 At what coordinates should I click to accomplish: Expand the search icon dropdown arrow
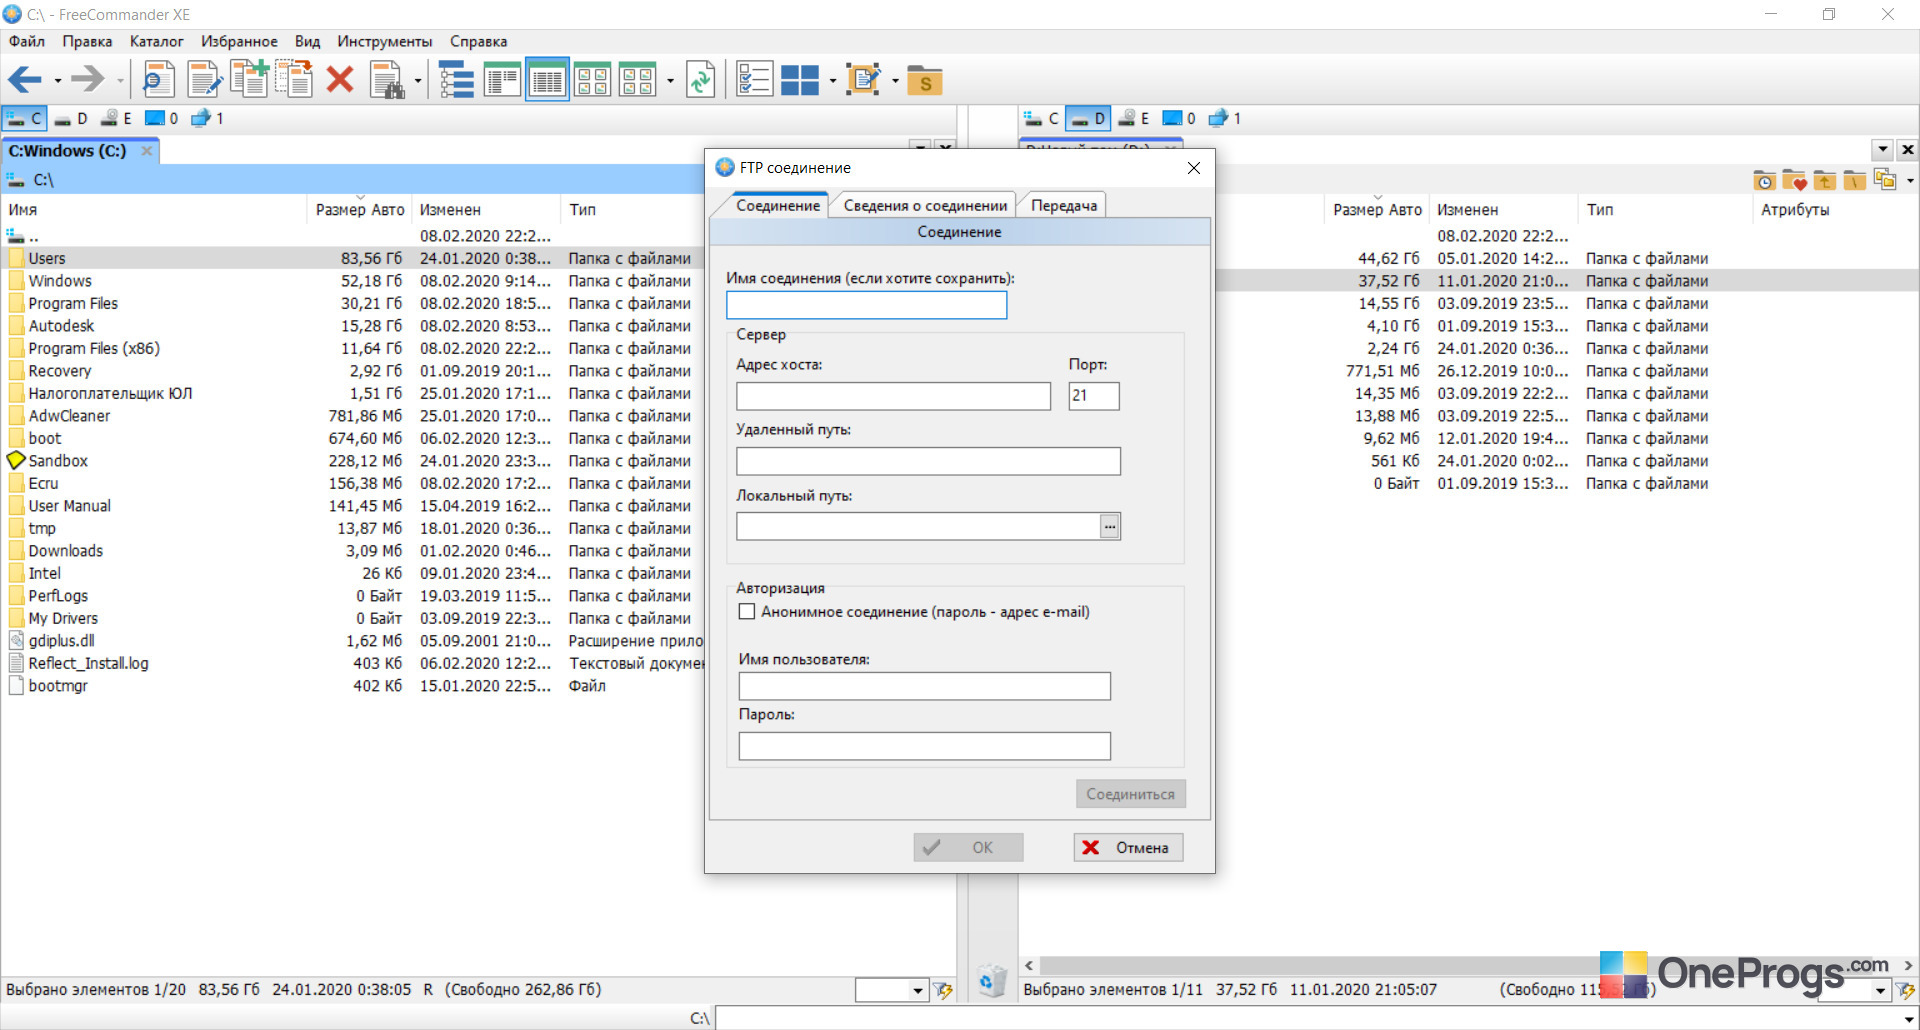click(417, 80)
